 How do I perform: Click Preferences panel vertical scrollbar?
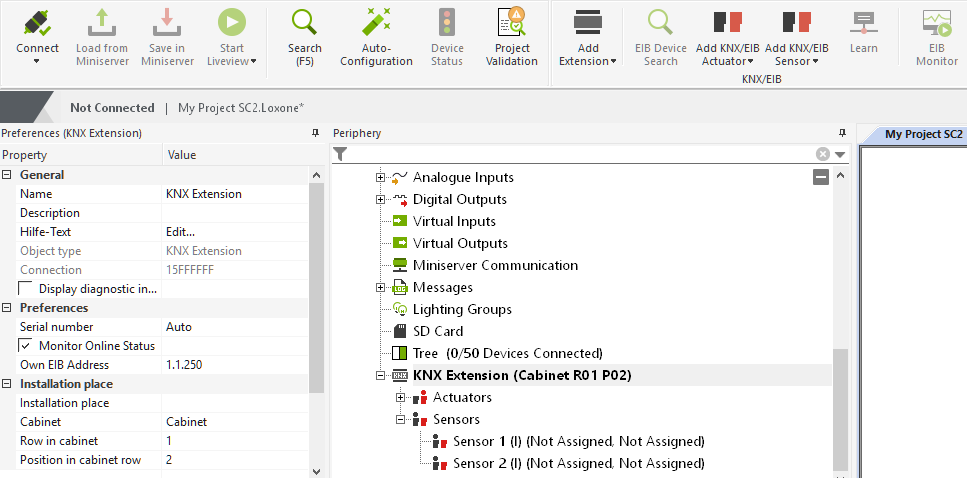click(x=316, y=288)
